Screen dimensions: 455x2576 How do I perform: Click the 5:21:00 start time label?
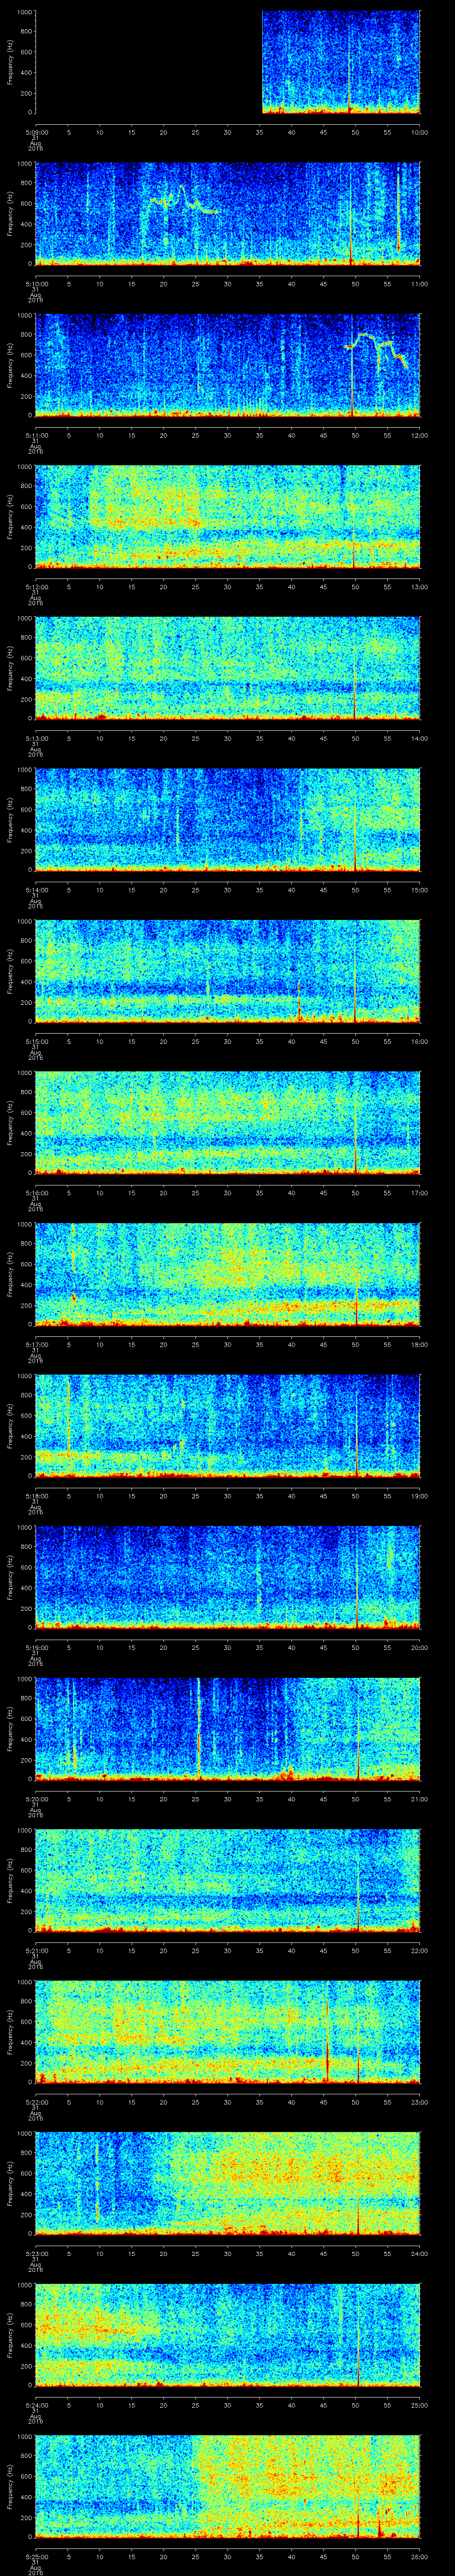(x=36, y=1950)
